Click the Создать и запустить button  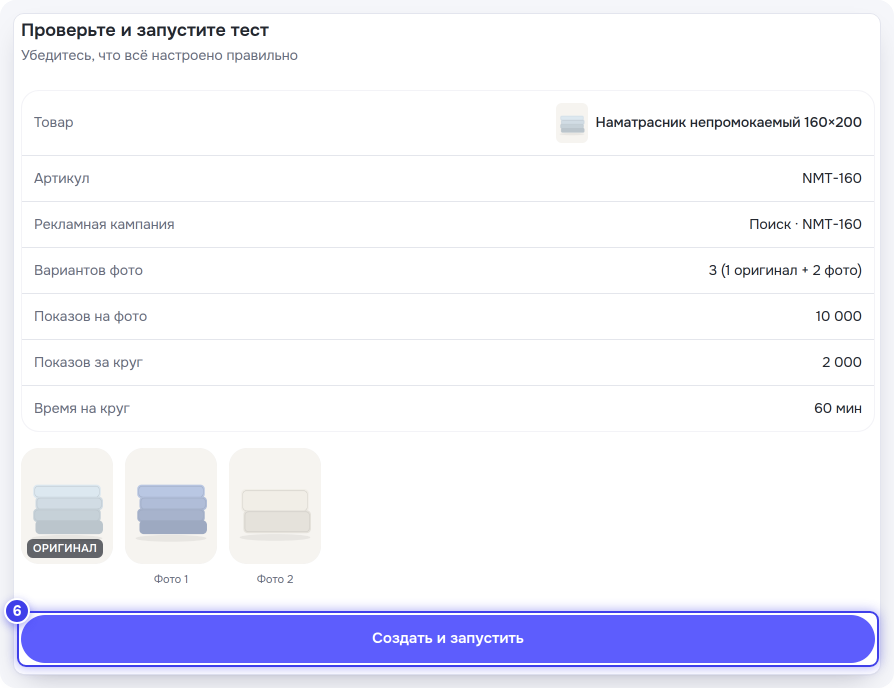click(448, 638)
